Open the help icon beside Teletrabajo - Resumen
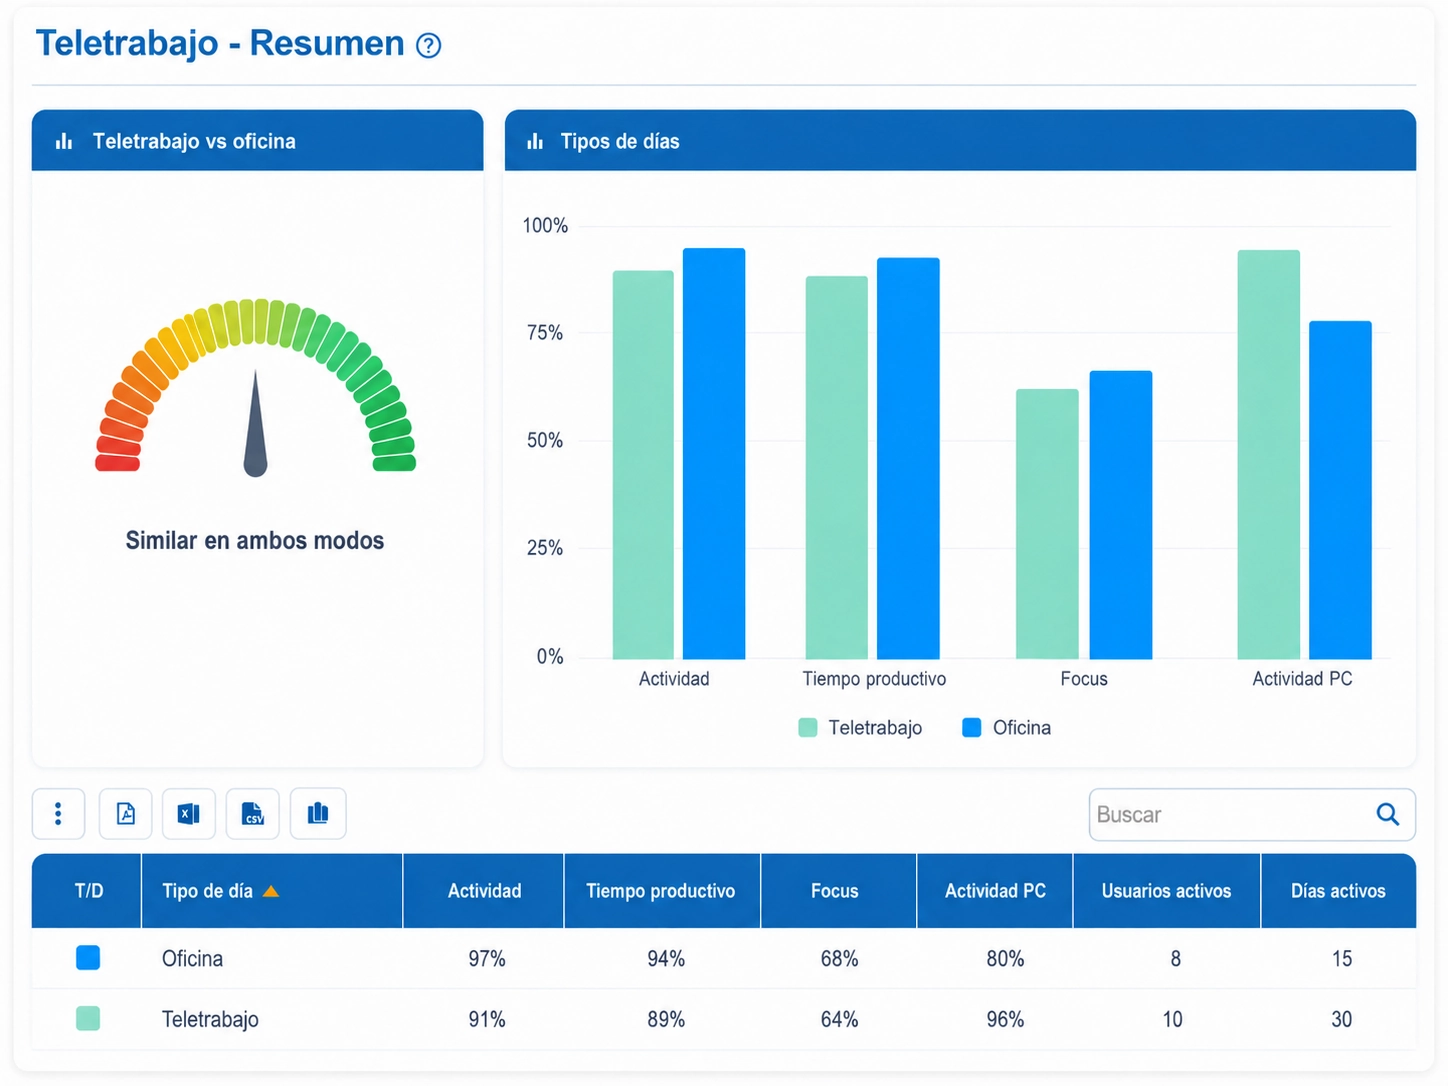1448x1086 pixels. (428, 45)
